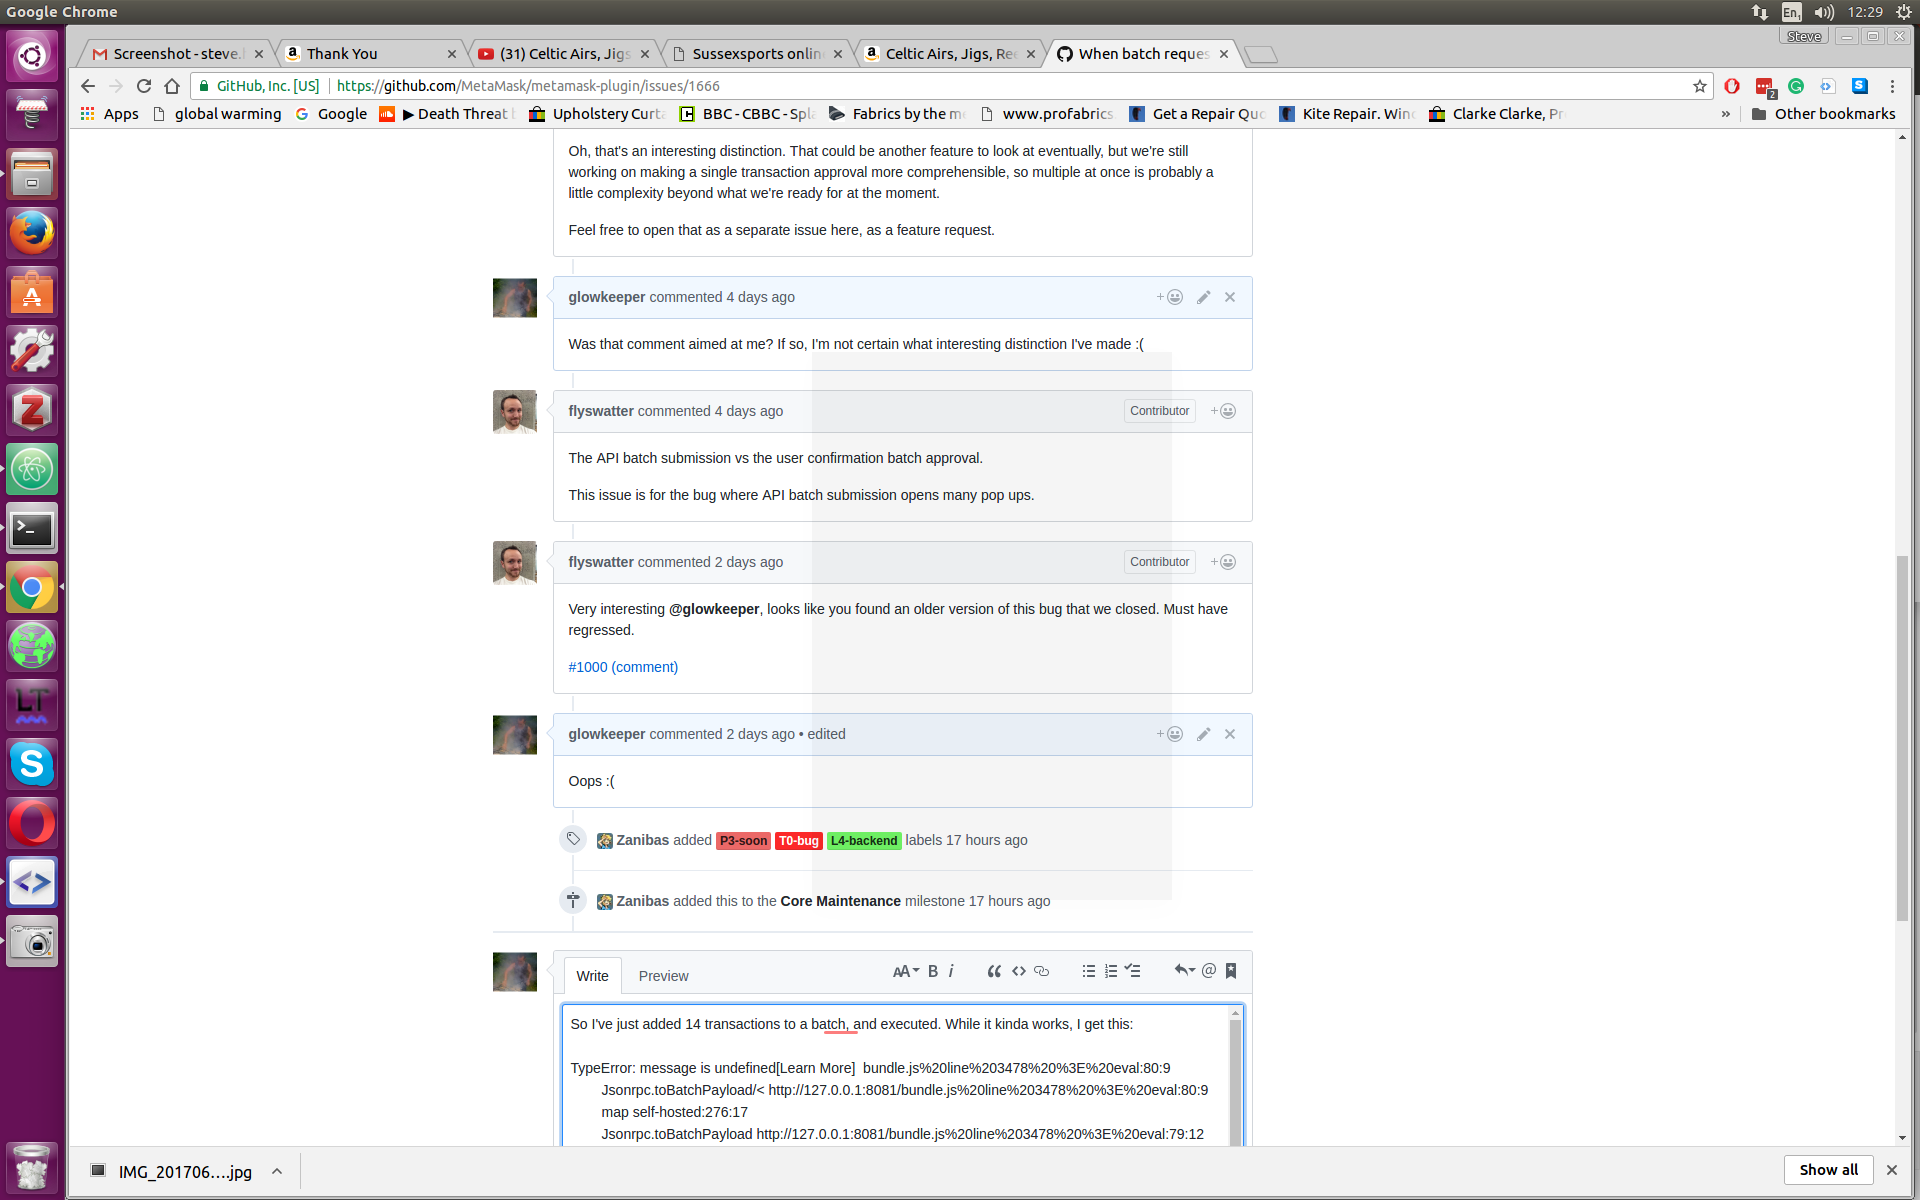Screen dimensions: 1920x1200
Task: Open the saved replies dropdown
Action: point(1184,970)
